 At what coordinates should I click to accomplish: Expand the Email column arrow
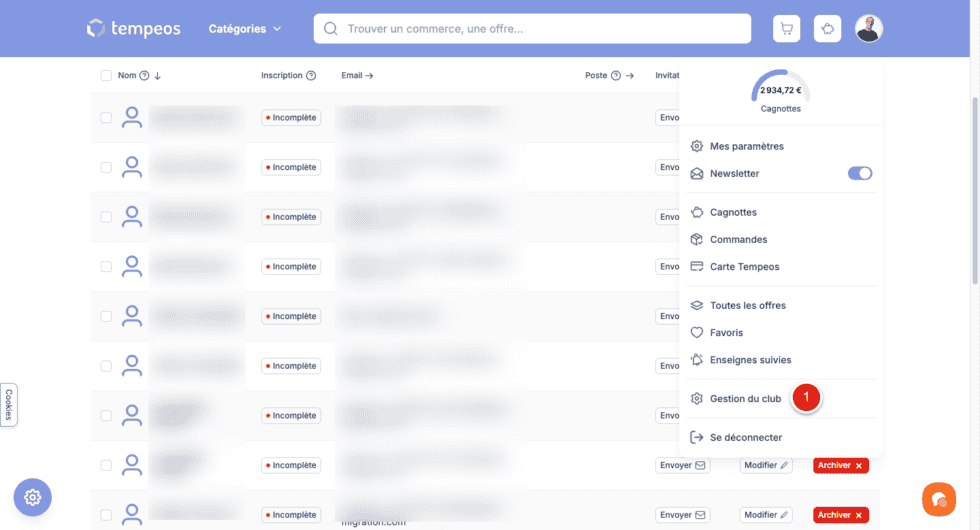369,76
